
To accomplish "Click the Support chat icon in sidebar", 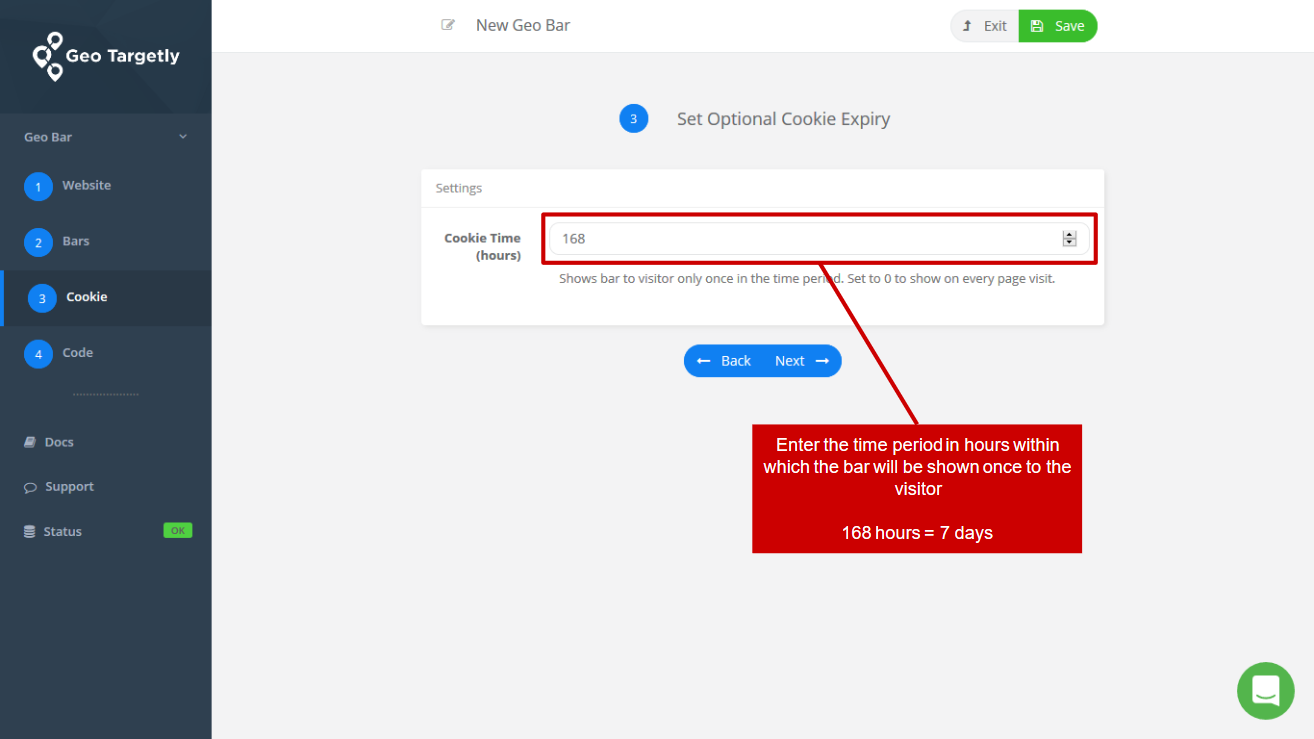I will click(31, 486).
